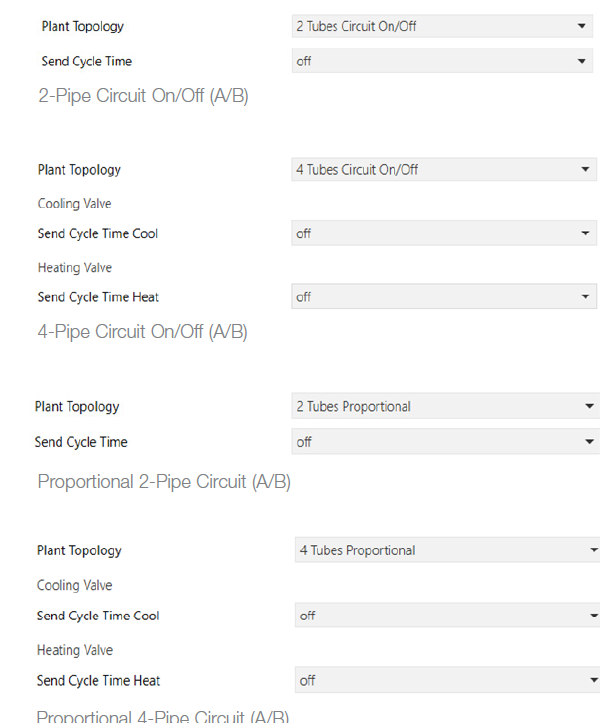
Task: Expand Send Cycle Time under 2 Tubes Circuit On/Off
Action: click(x=442, y=61)
